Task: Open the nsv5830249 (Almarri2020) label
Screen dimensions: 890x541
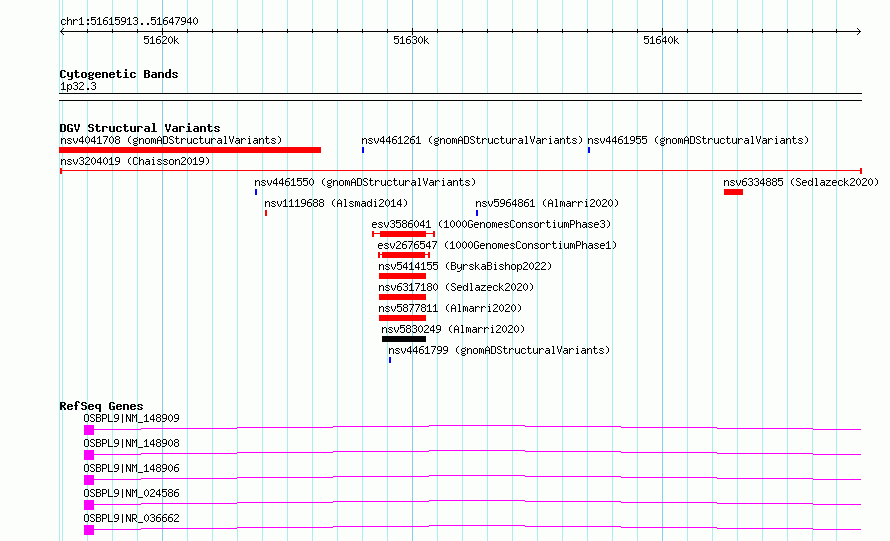Action: (454, 329)
